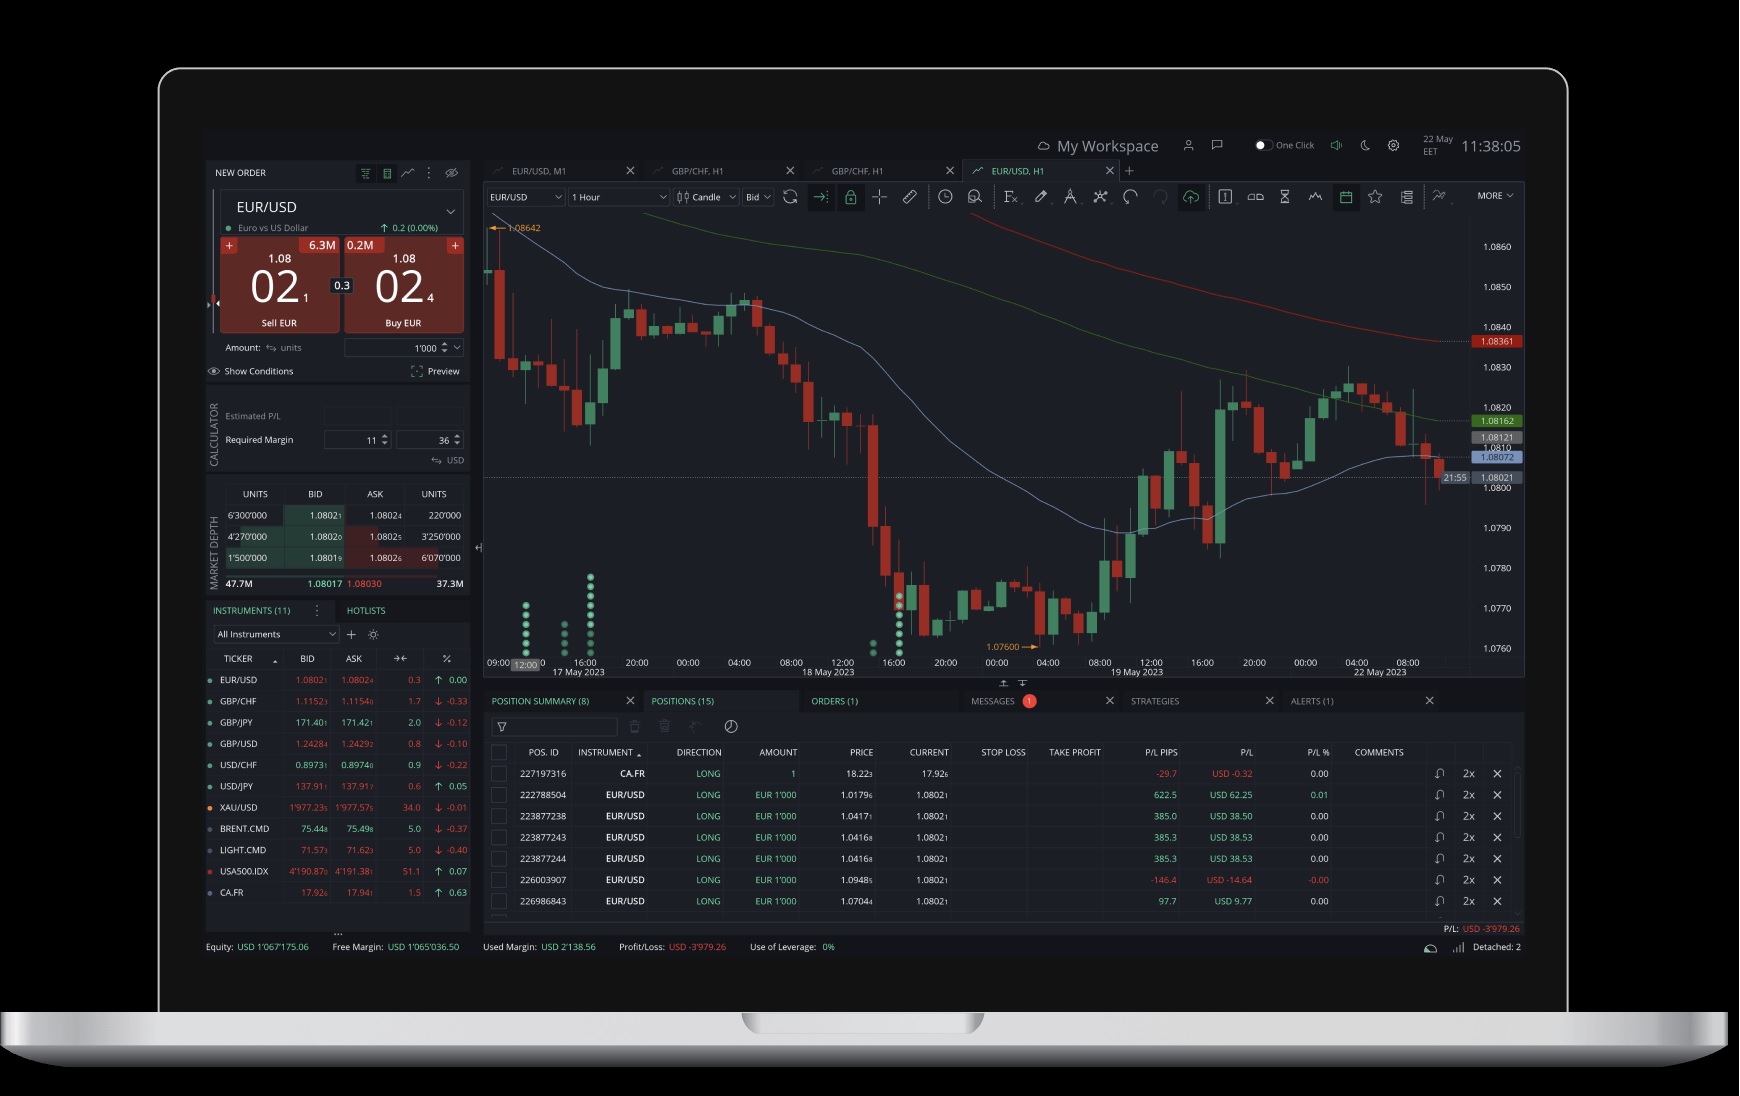
Task: Click the magnifier zoom icon in chart toolbar
Action: tap(974, 197)
